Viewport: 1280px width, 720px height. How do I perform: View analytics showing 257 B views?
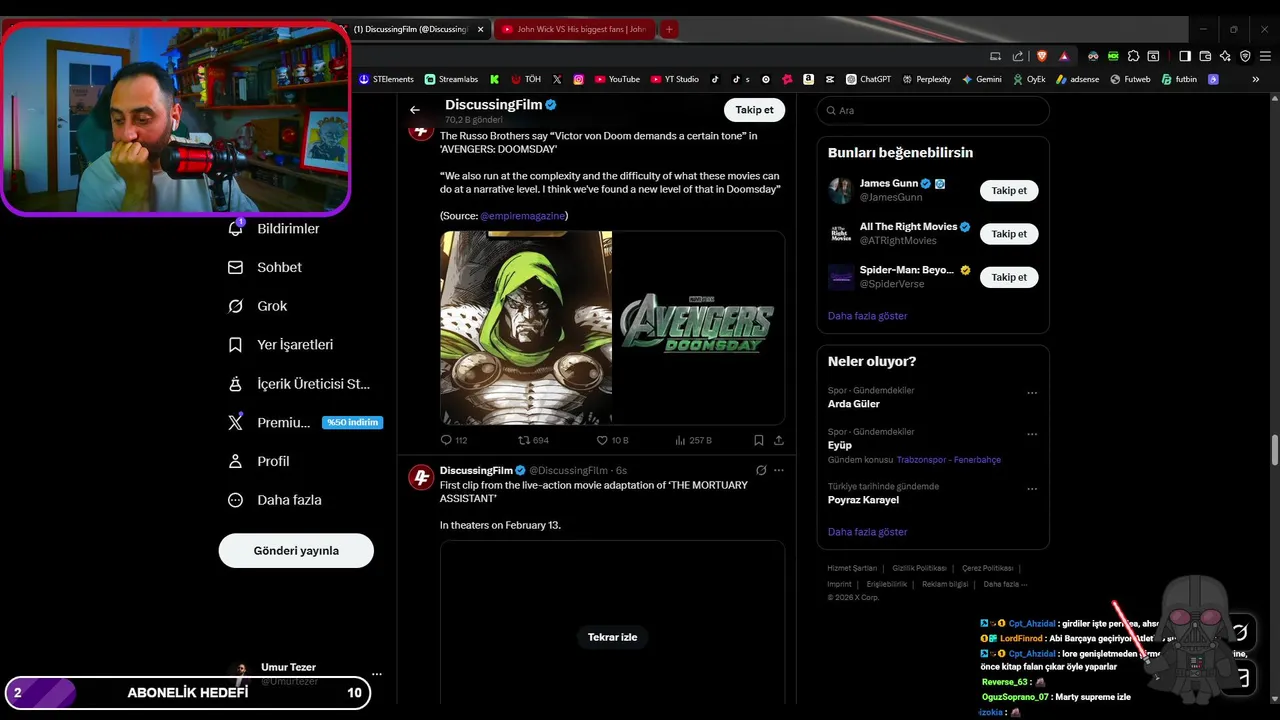tap(693, 440)
